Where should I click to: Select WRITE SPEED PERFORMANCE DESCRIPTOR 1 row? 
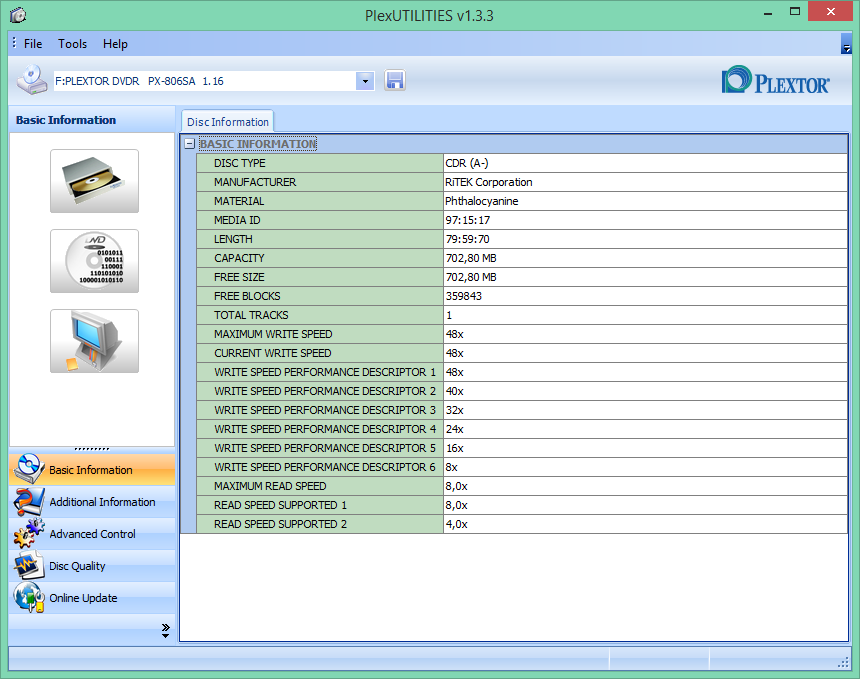tap(522, 372)
